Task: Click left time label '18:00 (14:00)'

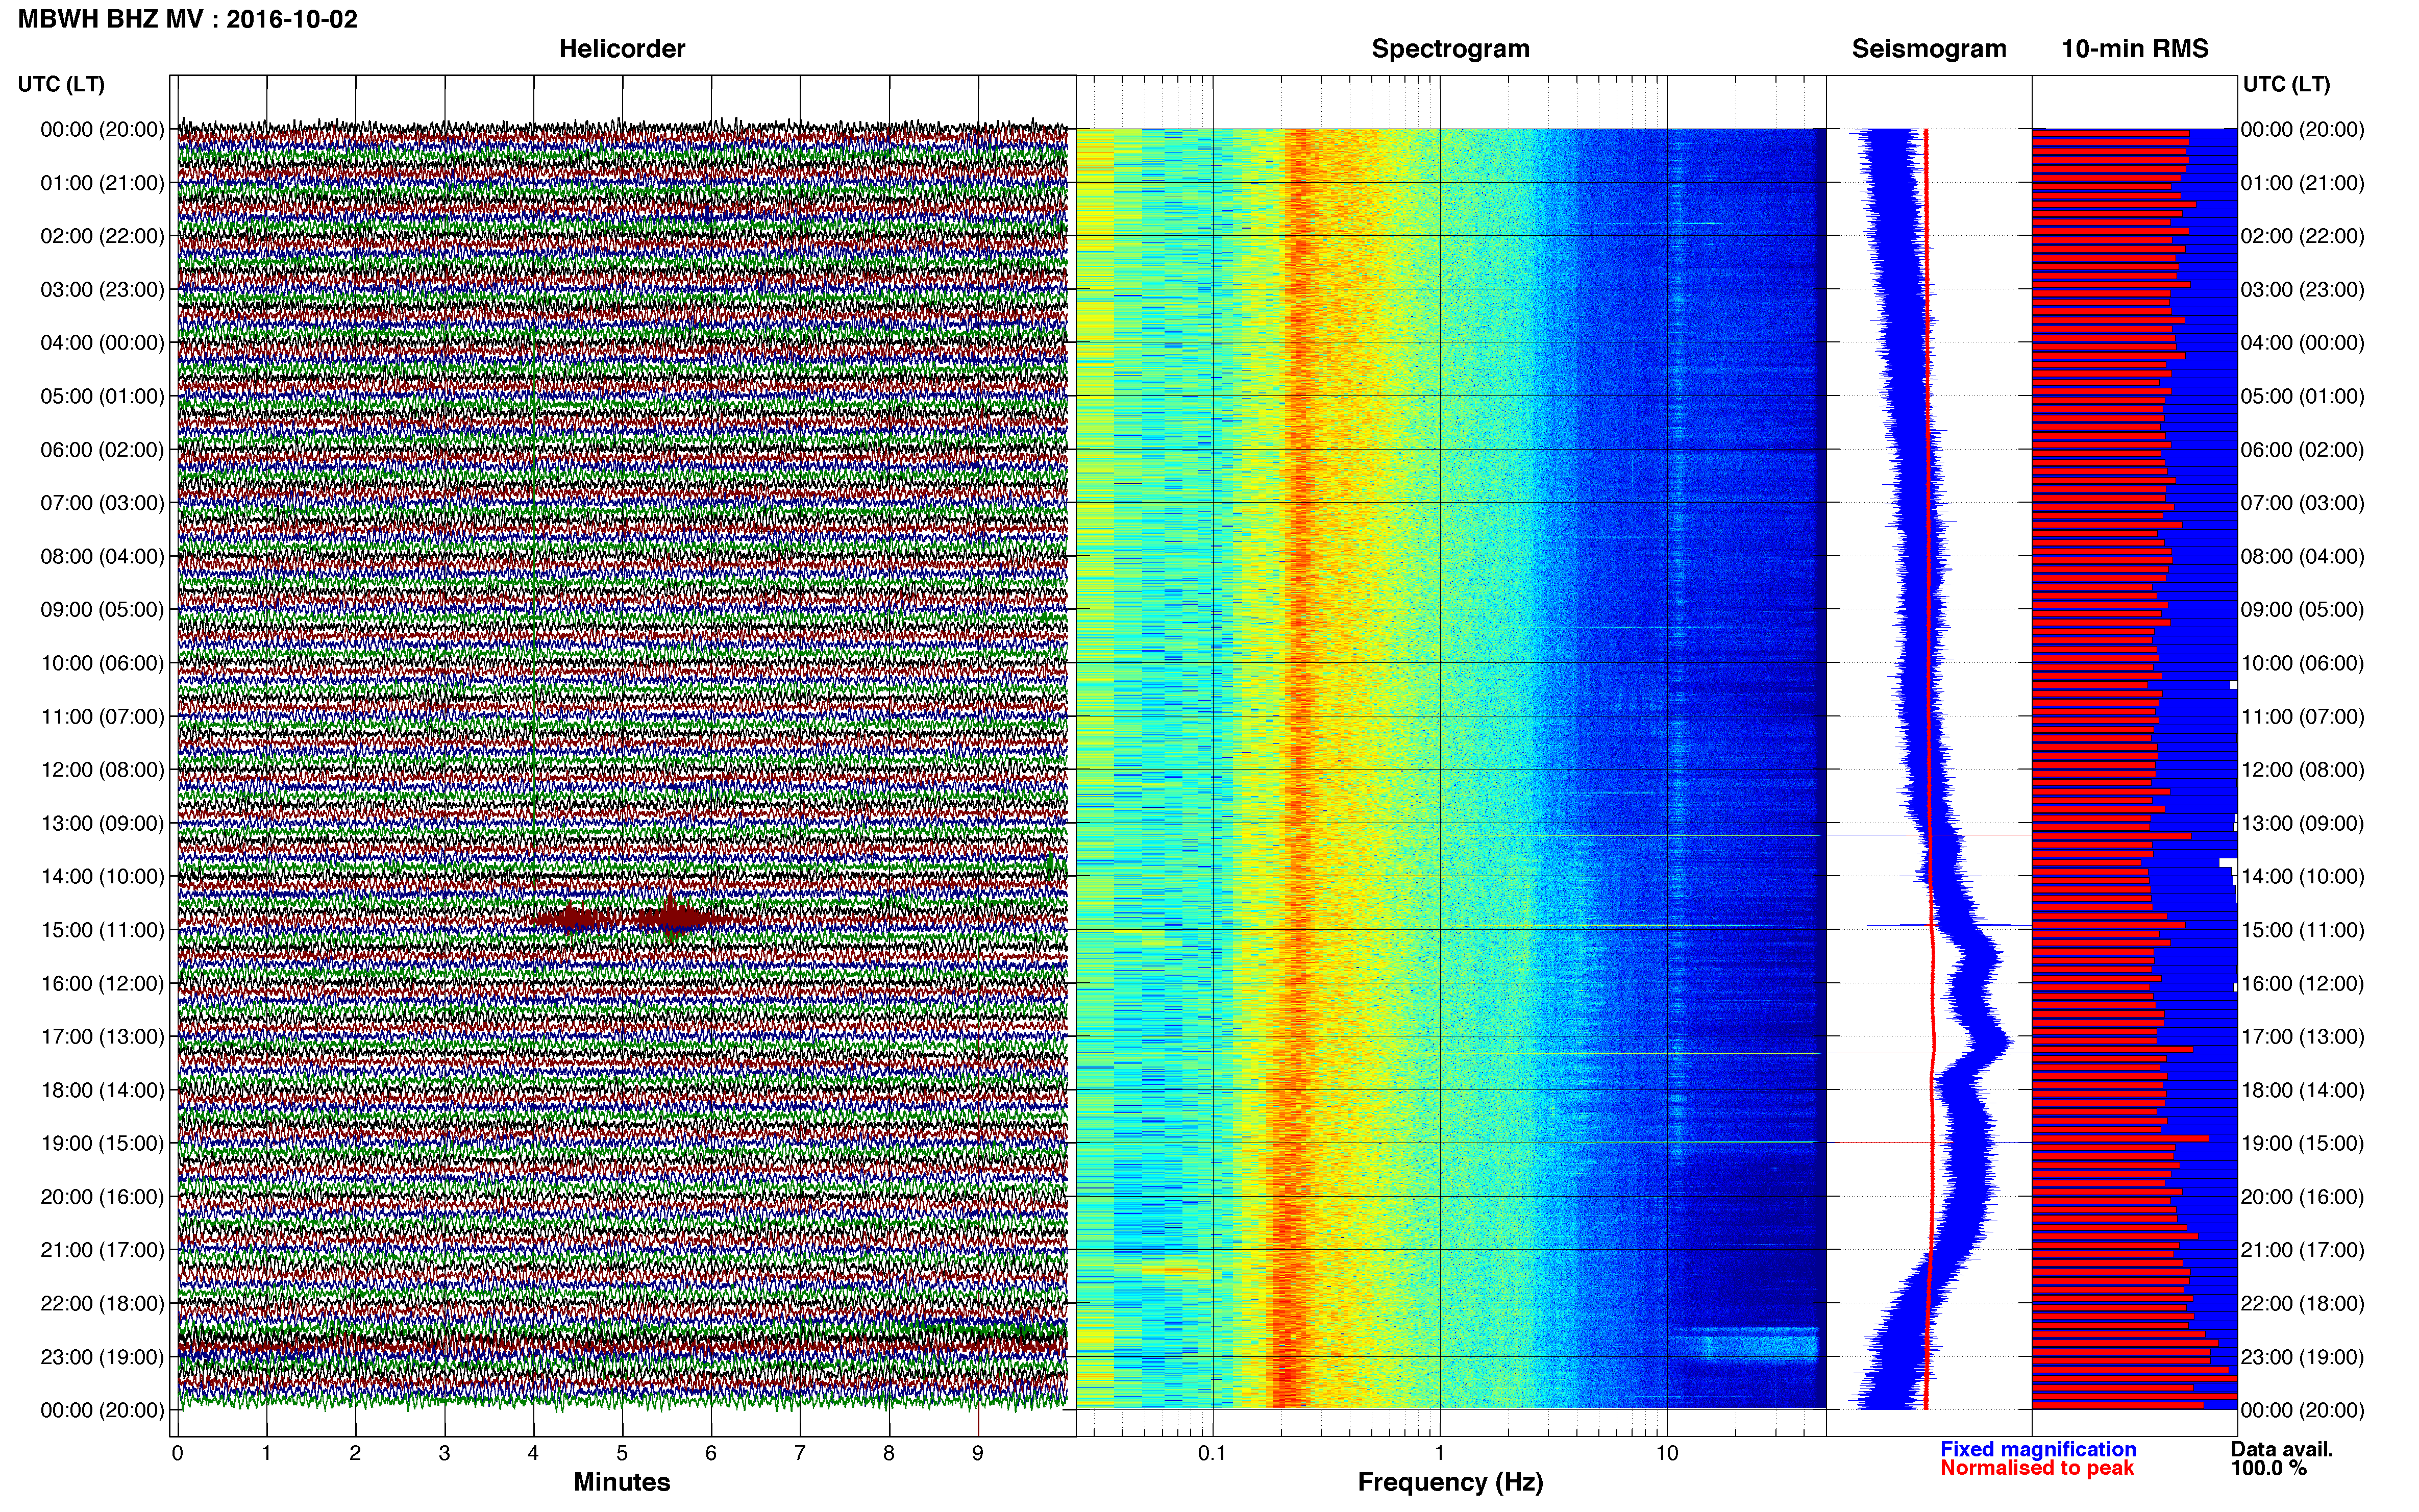Action: coord(102,1090)
